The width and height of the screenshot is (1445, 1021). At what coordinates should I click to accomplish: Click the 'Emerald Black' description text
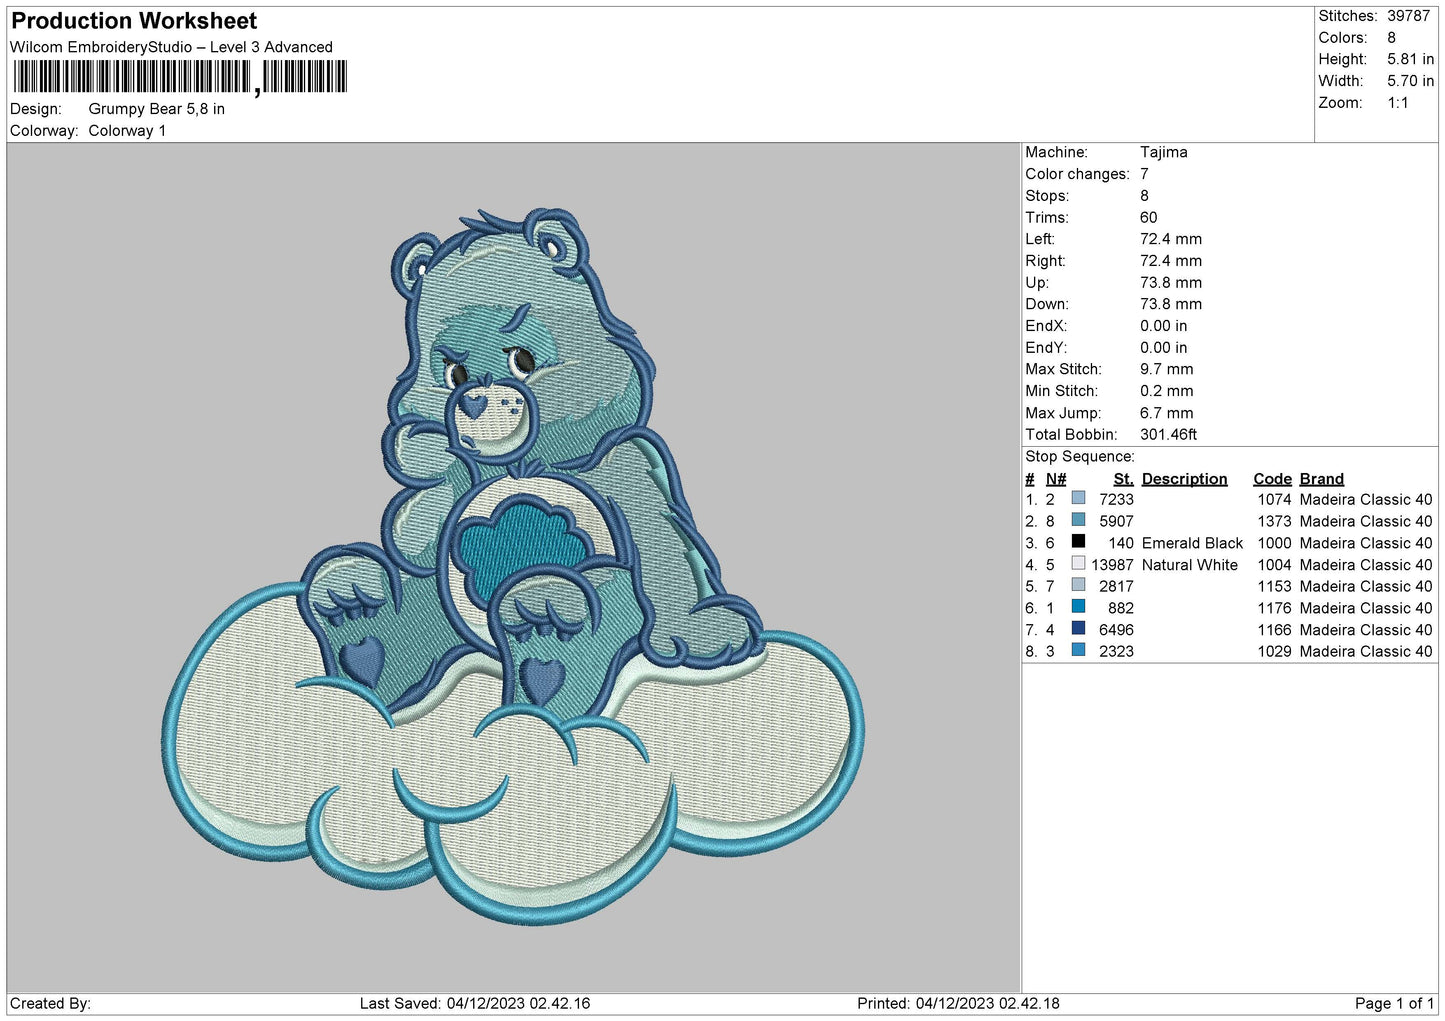tap(1192, 544)
